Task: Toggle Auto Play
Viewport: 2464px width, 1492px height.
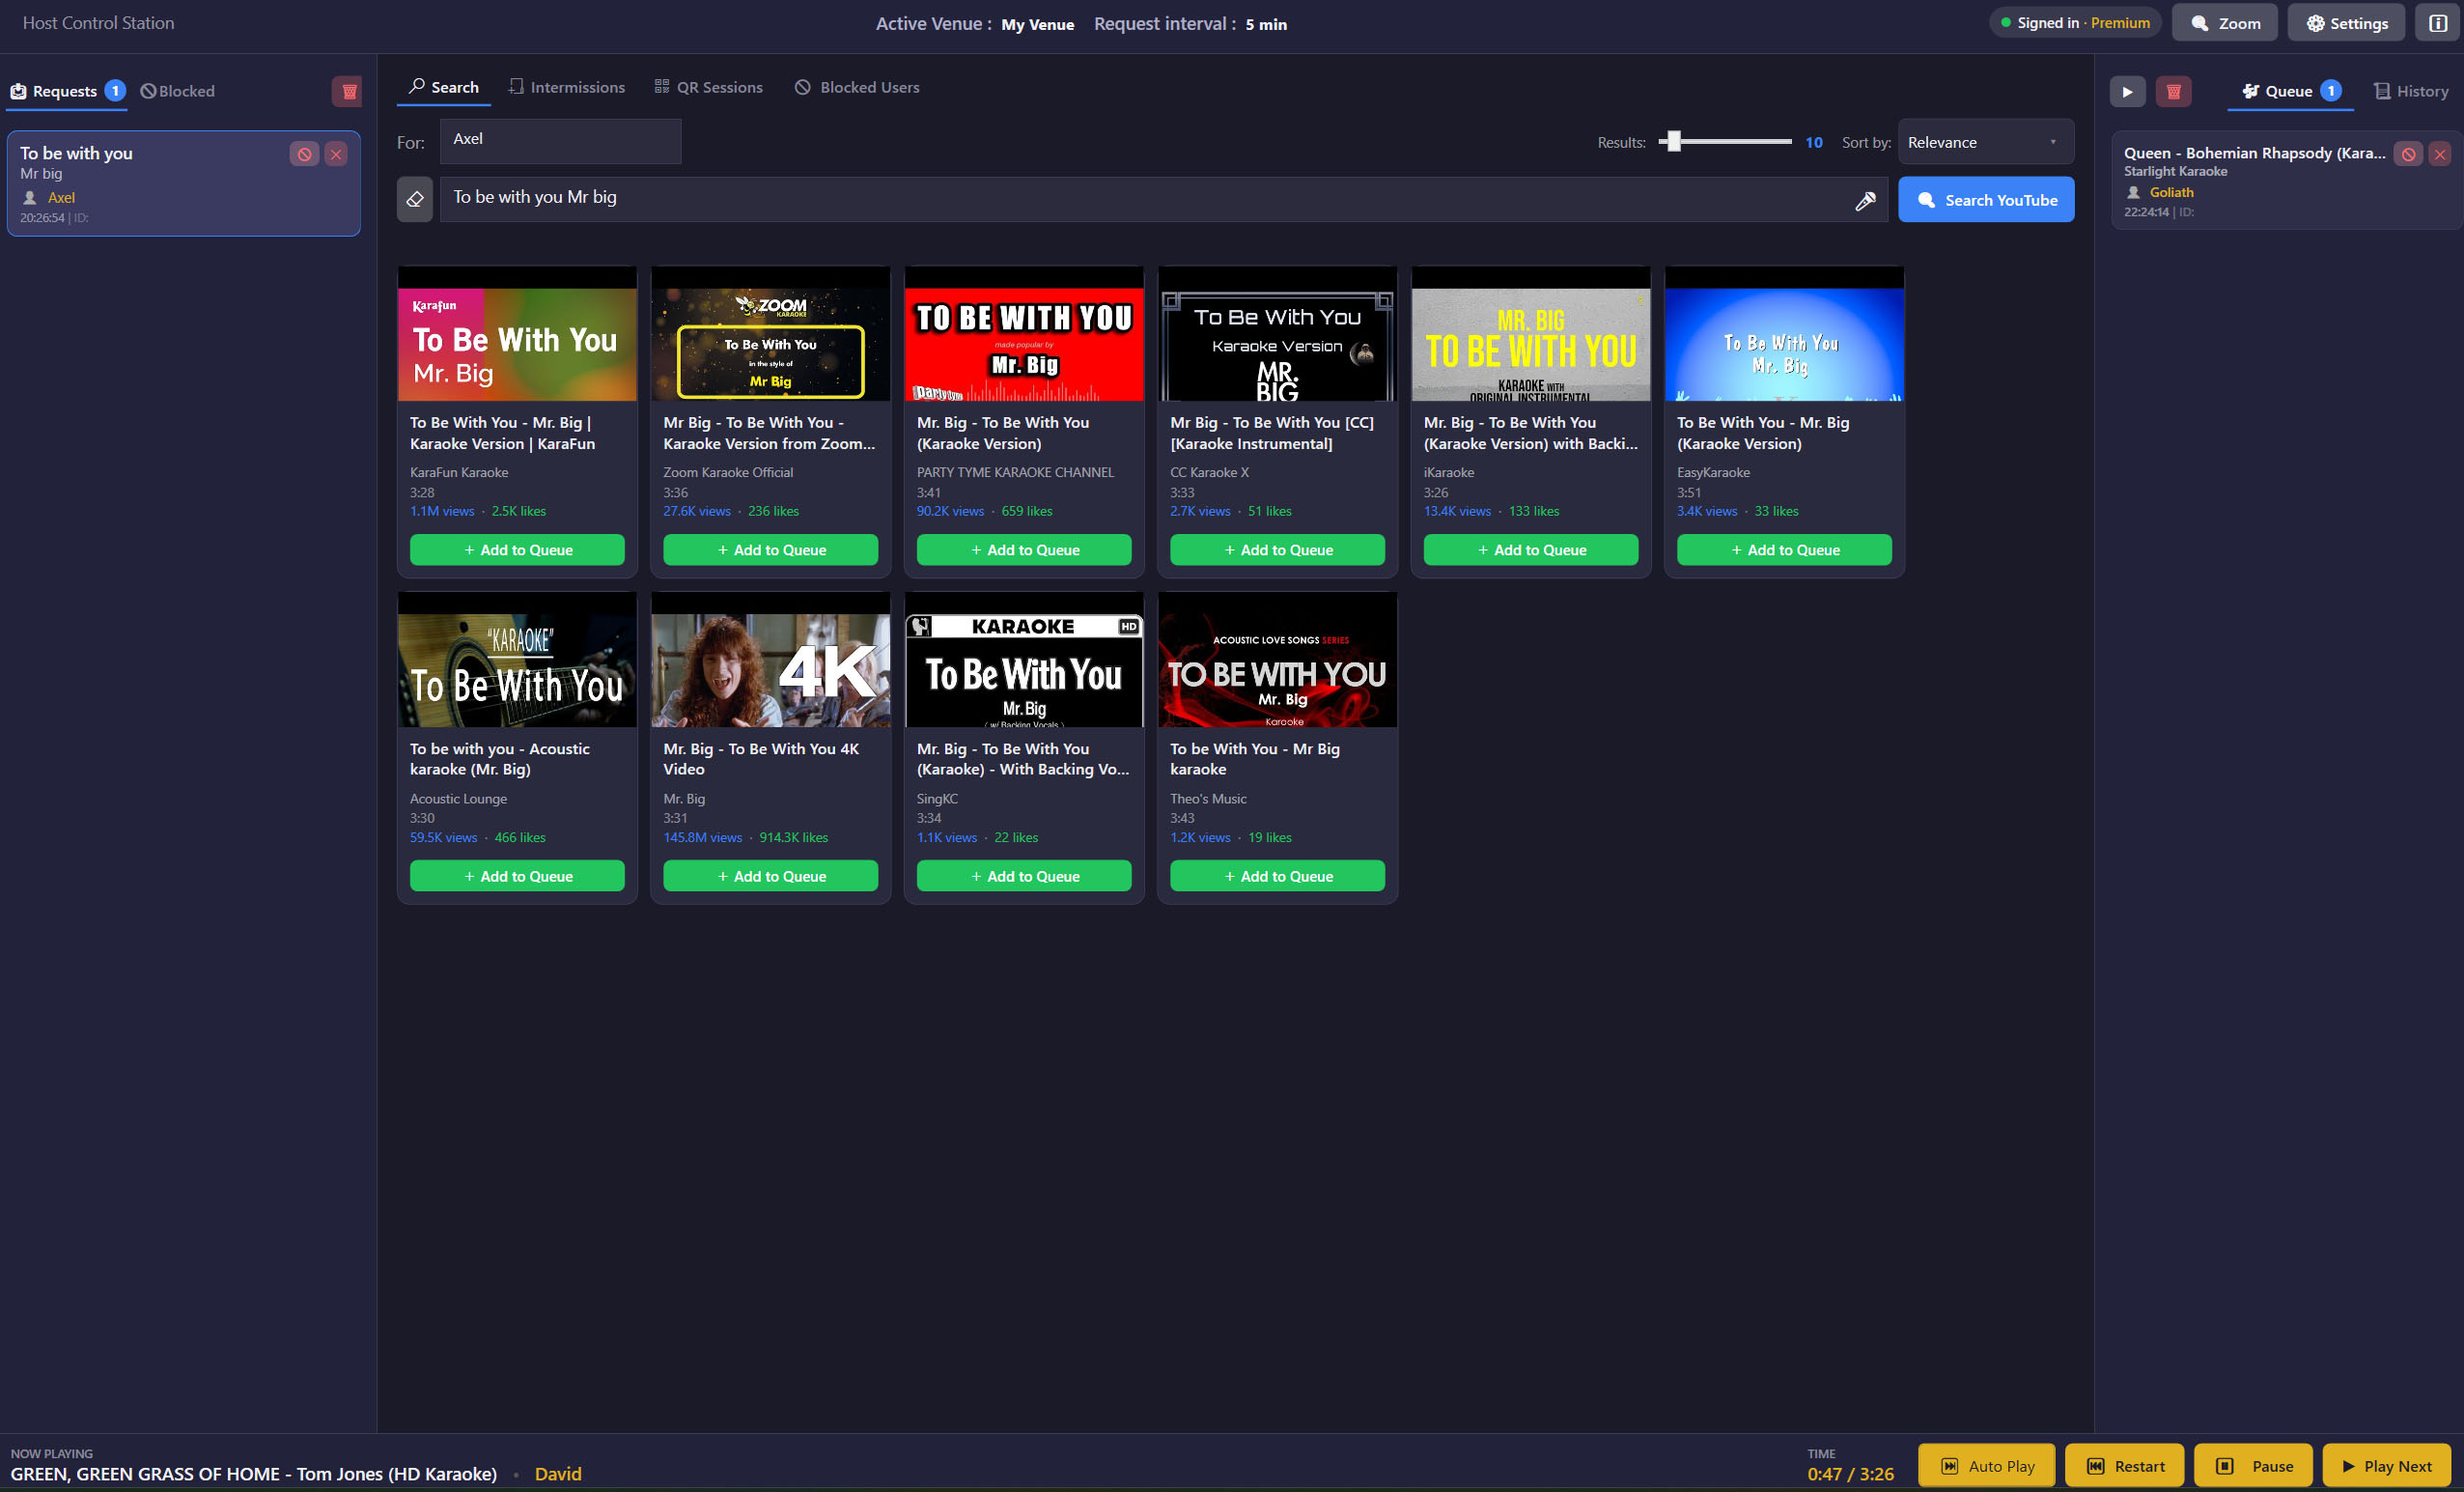Action: click(1986, 1466)
